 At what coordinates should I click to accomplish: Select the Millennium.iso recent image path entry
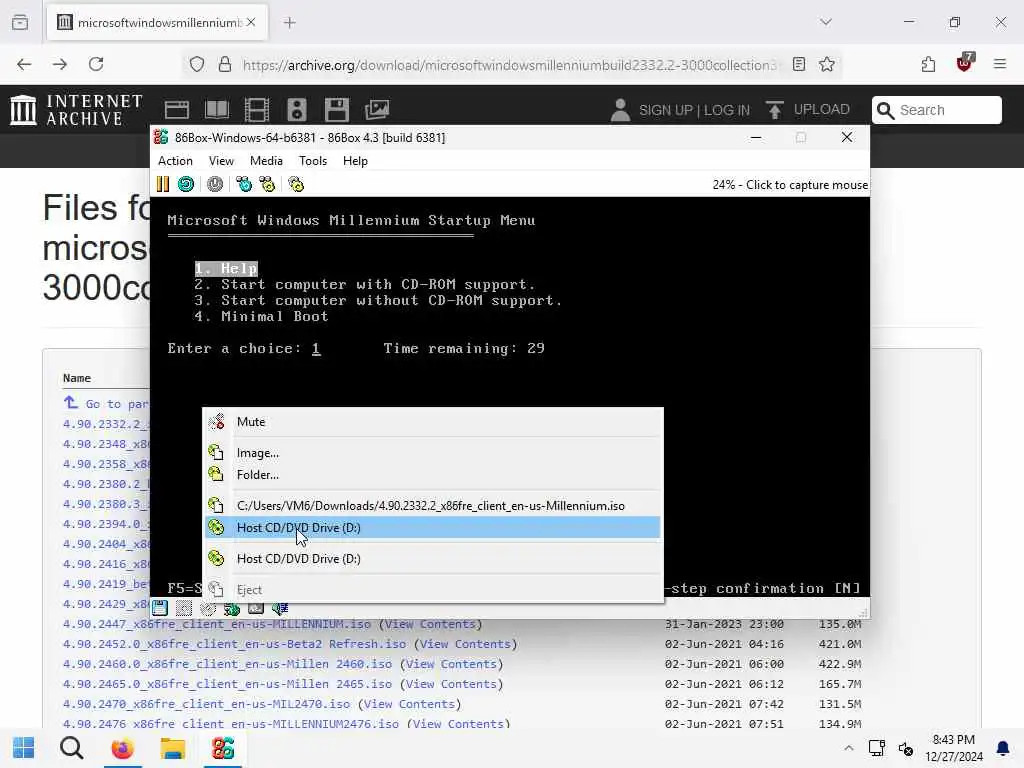[x=433, y=505]
